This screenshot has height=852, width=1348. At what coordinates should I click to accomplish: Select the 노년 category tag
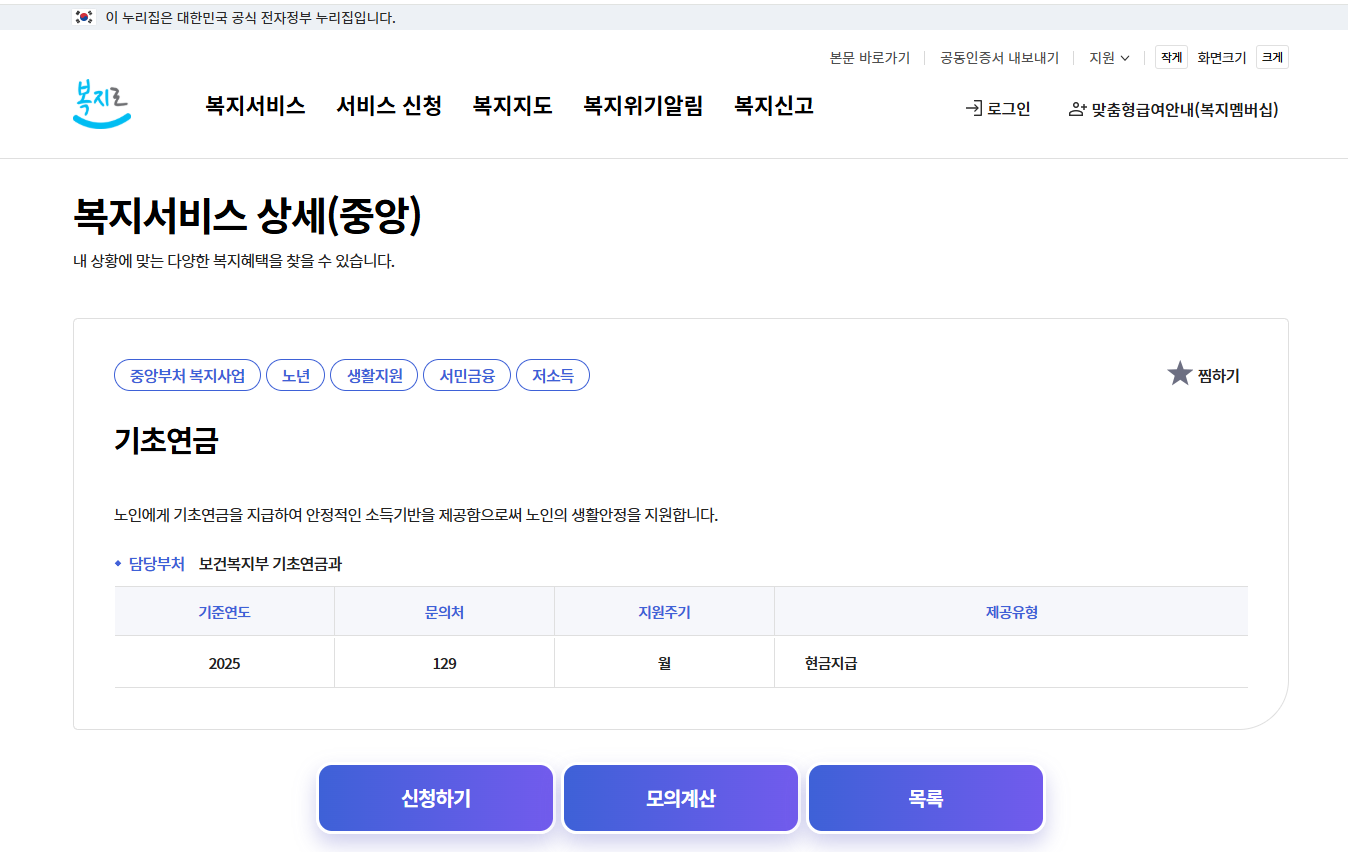(295, 375)
